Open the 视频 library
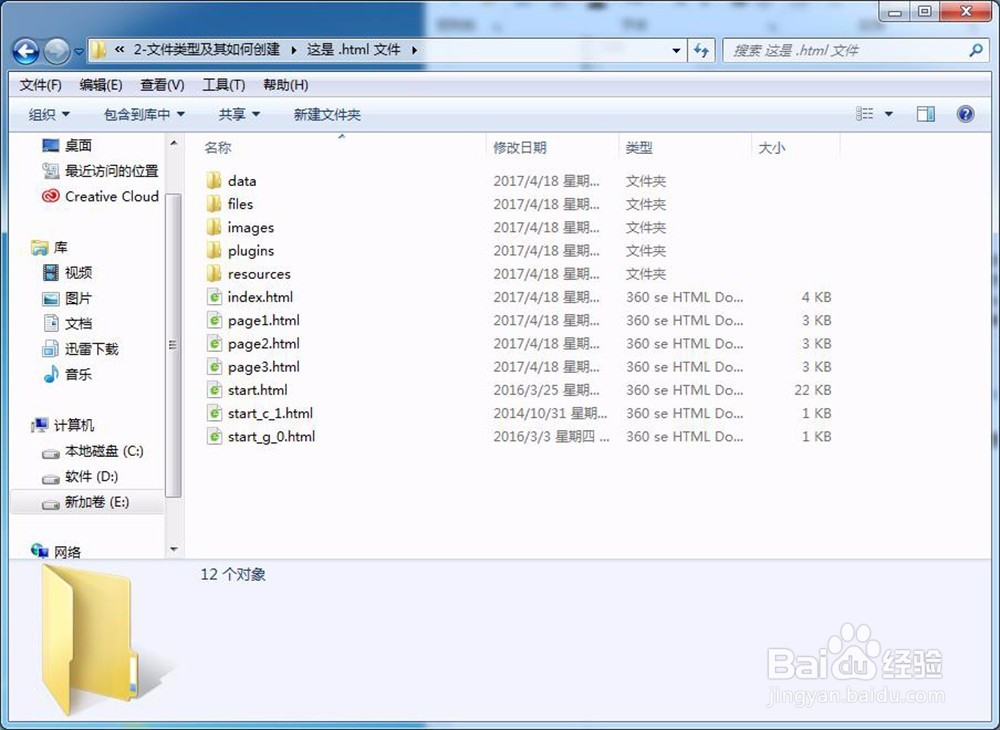The image size is (1000, 730). pyautogui.click(x=68, y=273)
